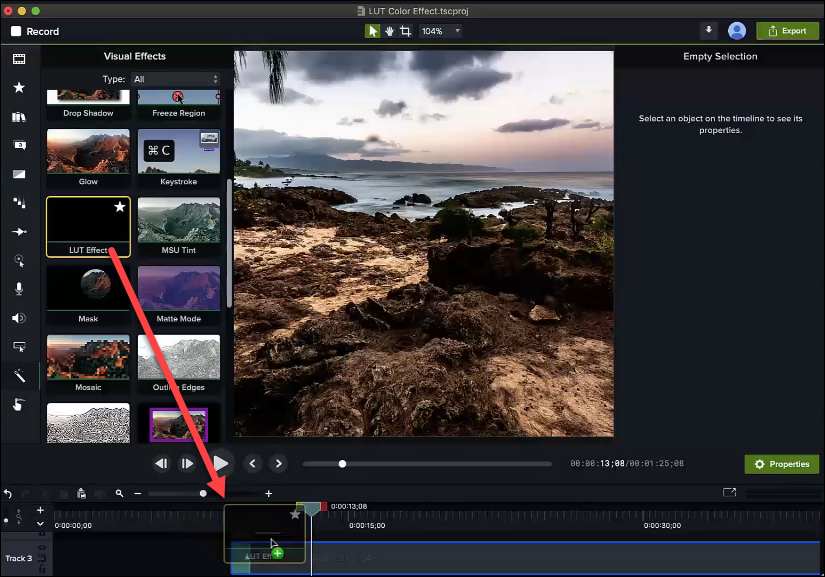This screenshot has width=825, height=577.
Task: Open the Favorites star tab in sidebar
Action: point(18,88)
